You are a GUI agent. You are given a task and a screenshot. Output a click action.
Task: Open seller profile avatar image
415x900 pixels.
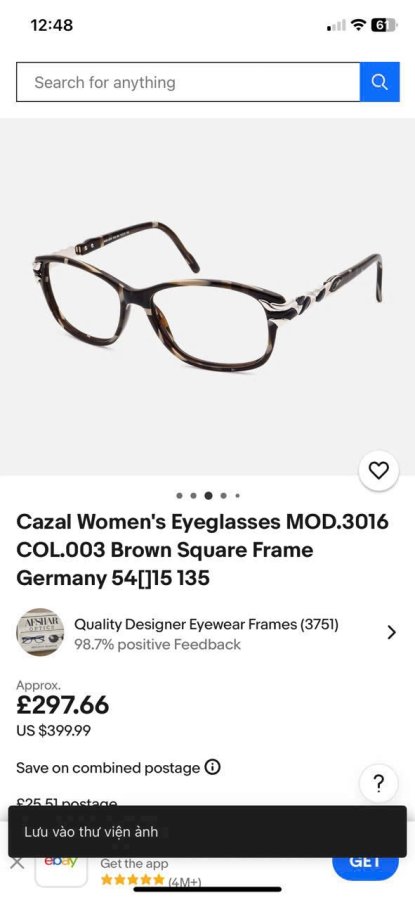click(40, 633)
